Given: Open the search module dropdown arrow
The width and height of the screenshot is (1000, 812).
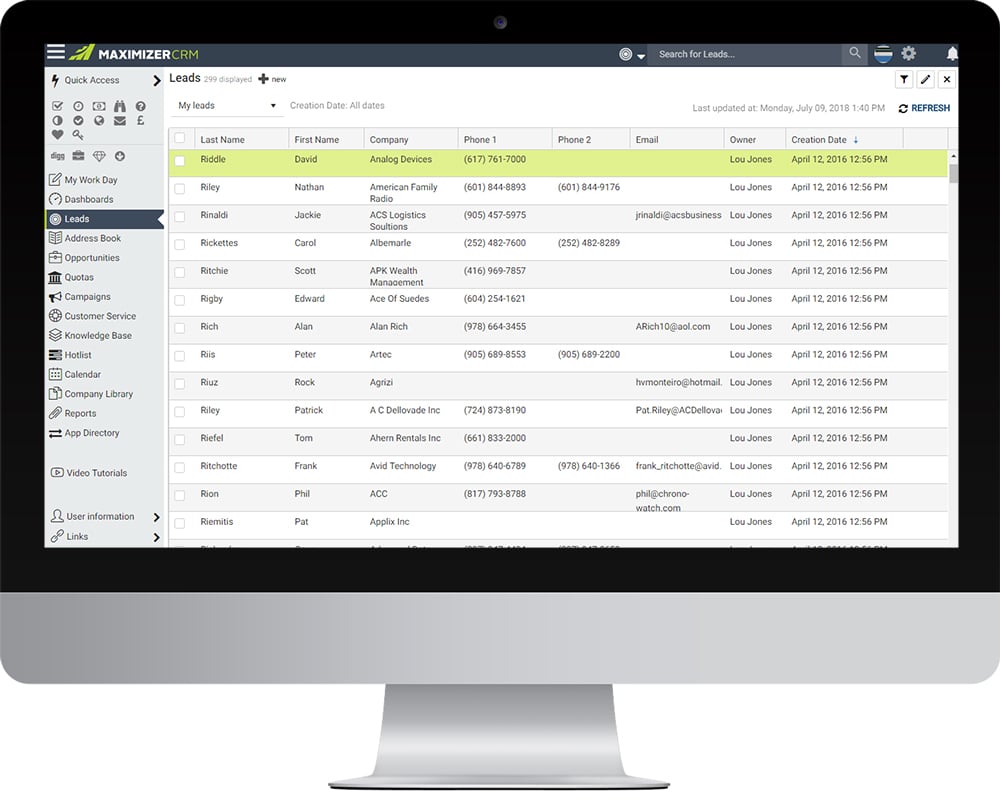Looking at the screenshot, I should 641,55.
